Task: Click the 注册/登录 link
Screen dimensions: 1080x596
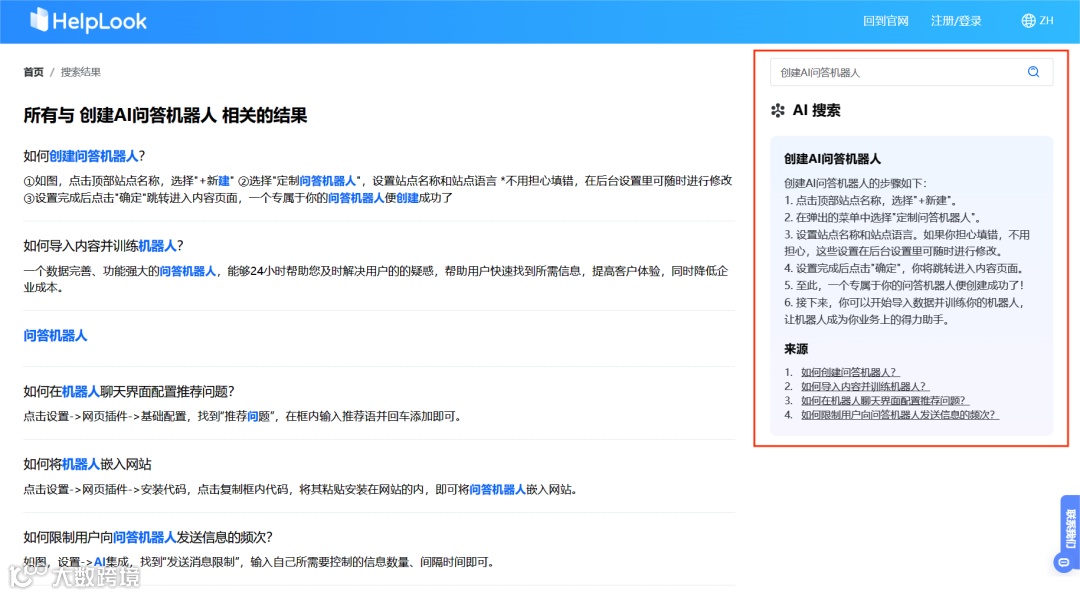Action: [x=956, y=20]
